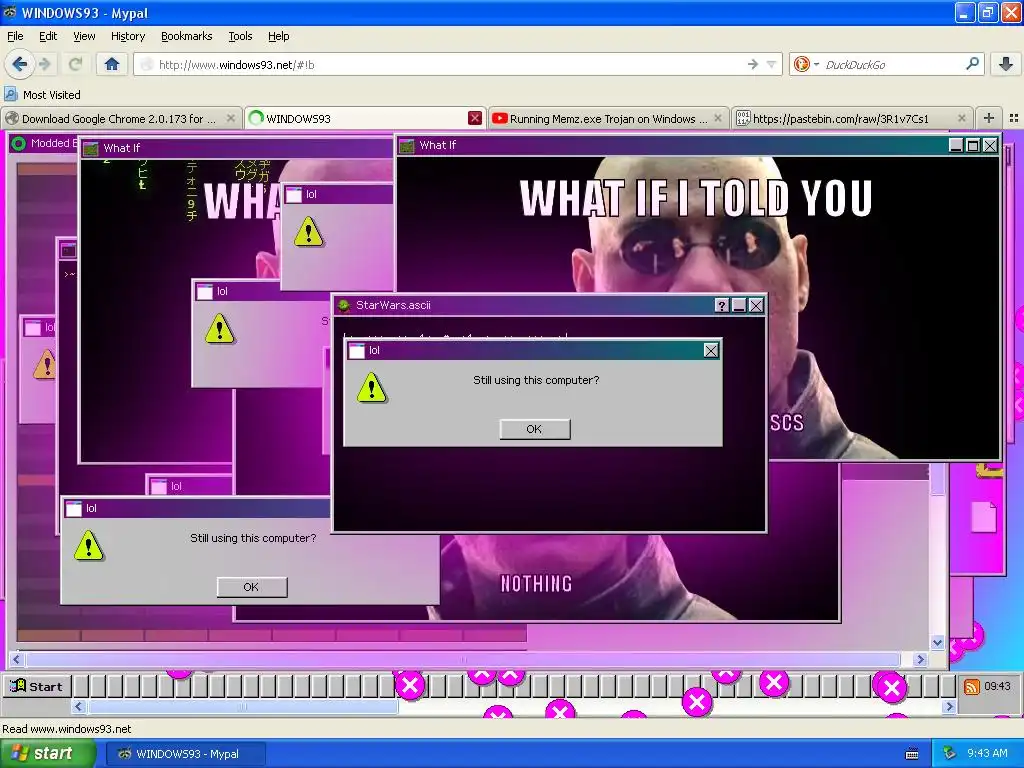1024x768 pixels.
Task: Open the Windows93 Start button
Action: [37, 686]
